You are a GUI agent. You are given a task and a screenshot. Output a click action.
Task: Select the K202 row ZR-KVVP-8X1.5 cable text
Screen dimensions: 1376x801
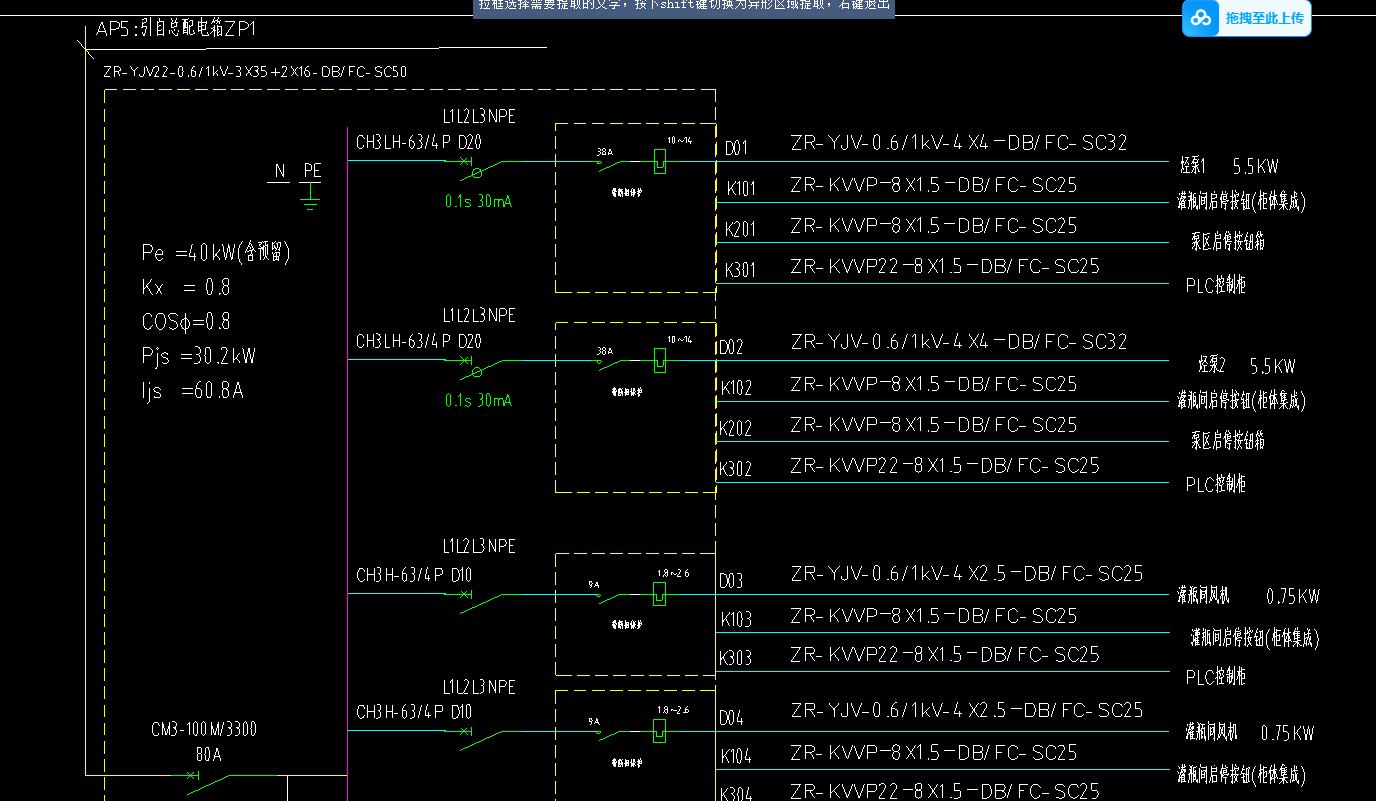[x=934, y=425]
